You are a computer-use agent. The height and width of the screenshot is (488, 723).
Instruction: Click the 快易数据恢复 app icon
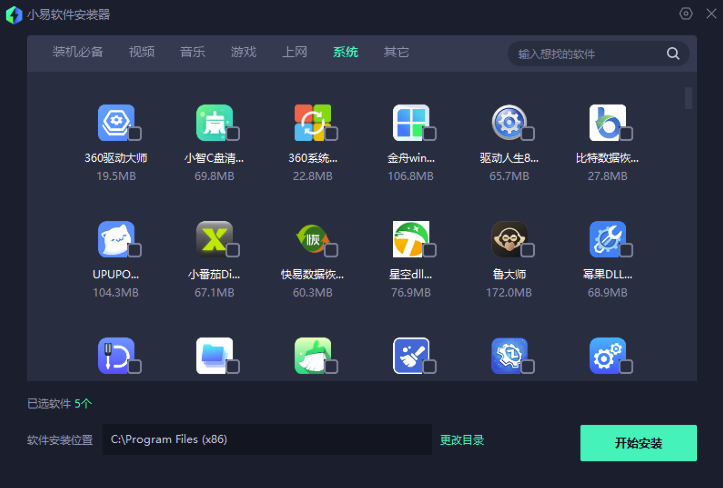point(313,239)
